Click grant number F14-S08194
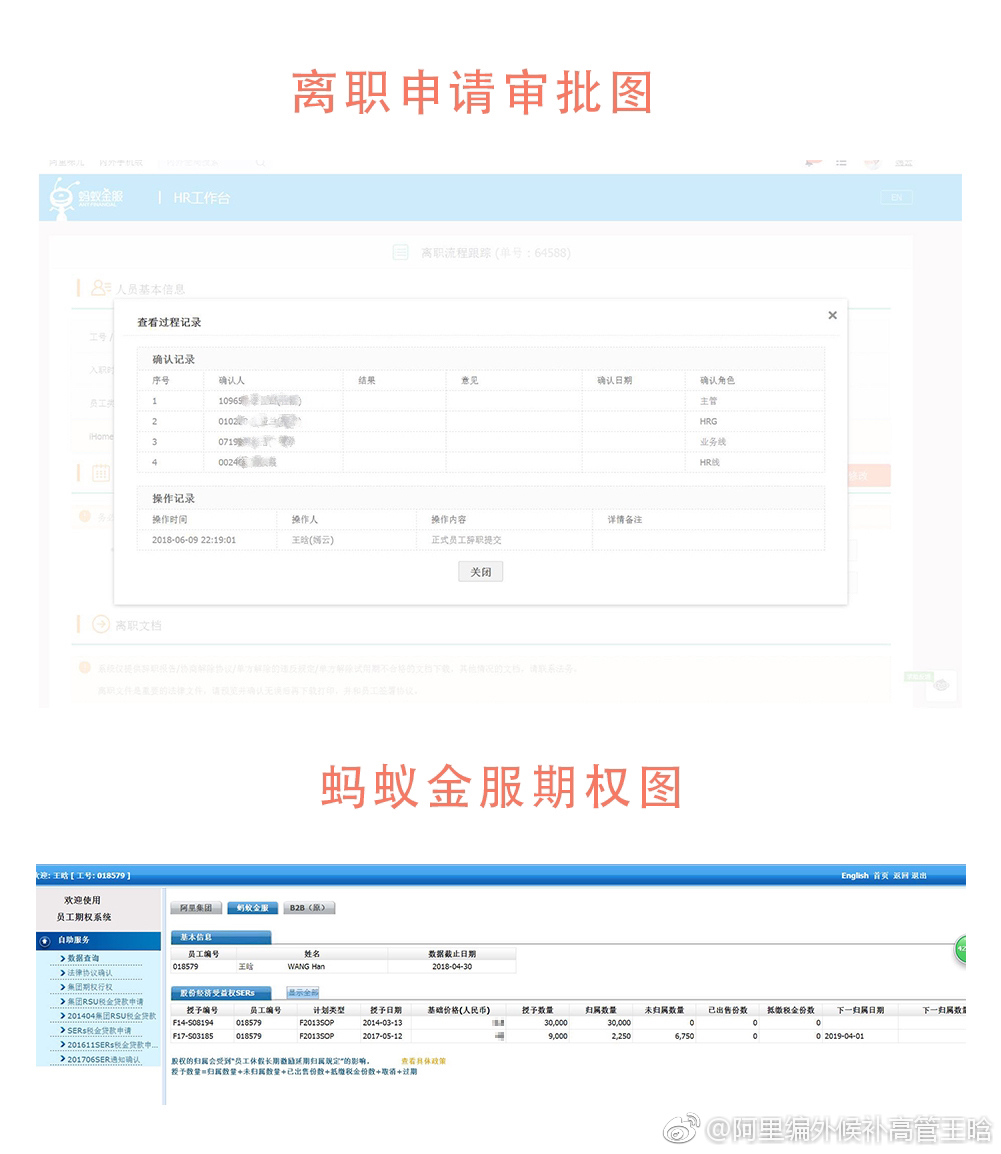 tap(193, 1023)
